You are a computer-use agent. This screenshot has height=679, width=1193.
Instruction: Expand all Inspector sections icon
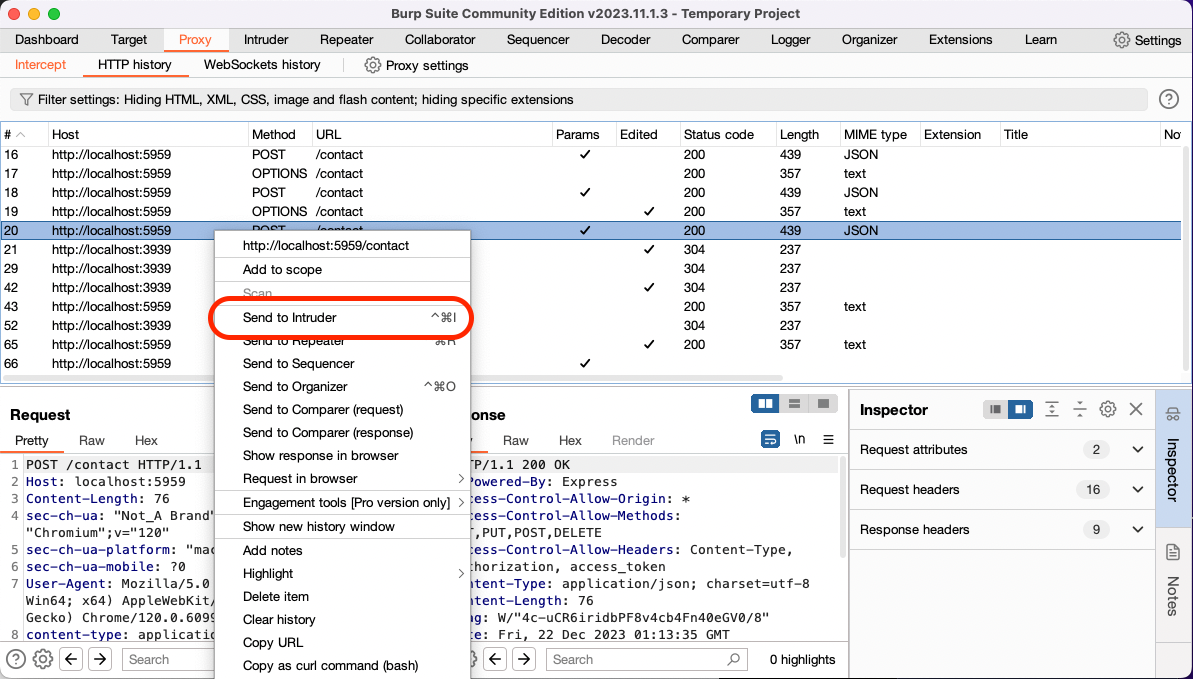[1051, 410]
